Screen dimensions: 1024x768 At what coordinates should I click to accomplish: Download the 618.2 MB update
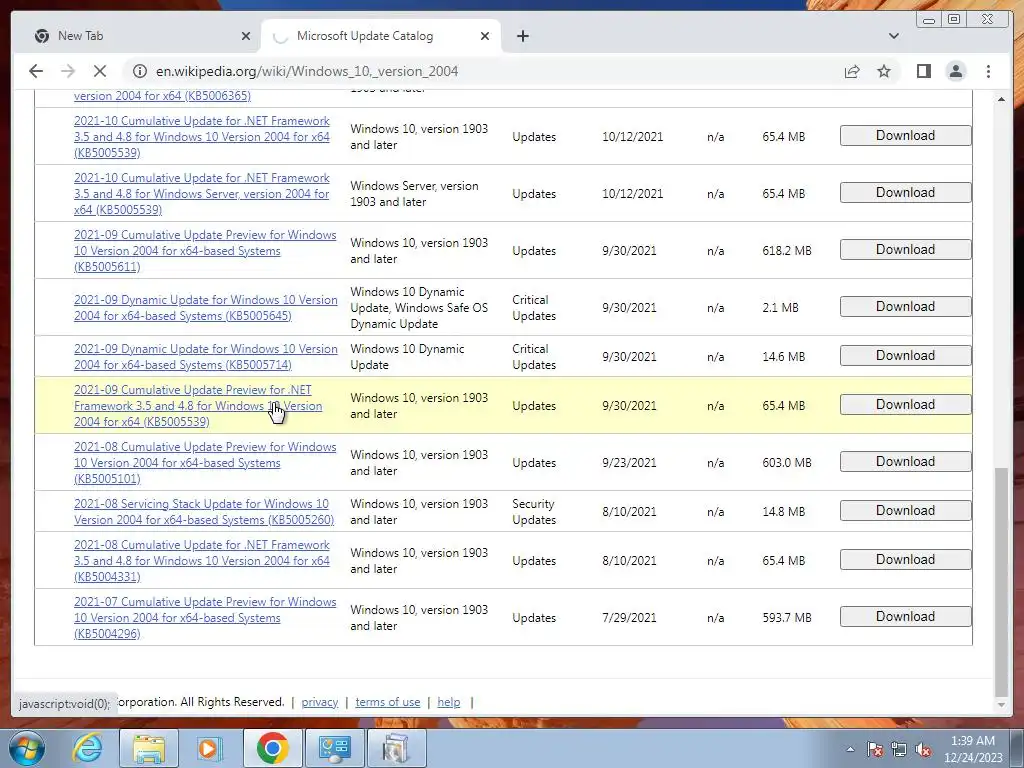[905, 249]
